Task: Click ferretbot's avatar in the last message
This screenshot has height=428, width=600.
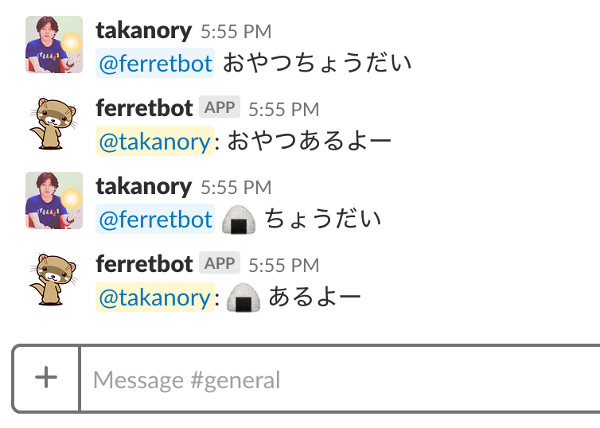Action: tap(54, 279)
